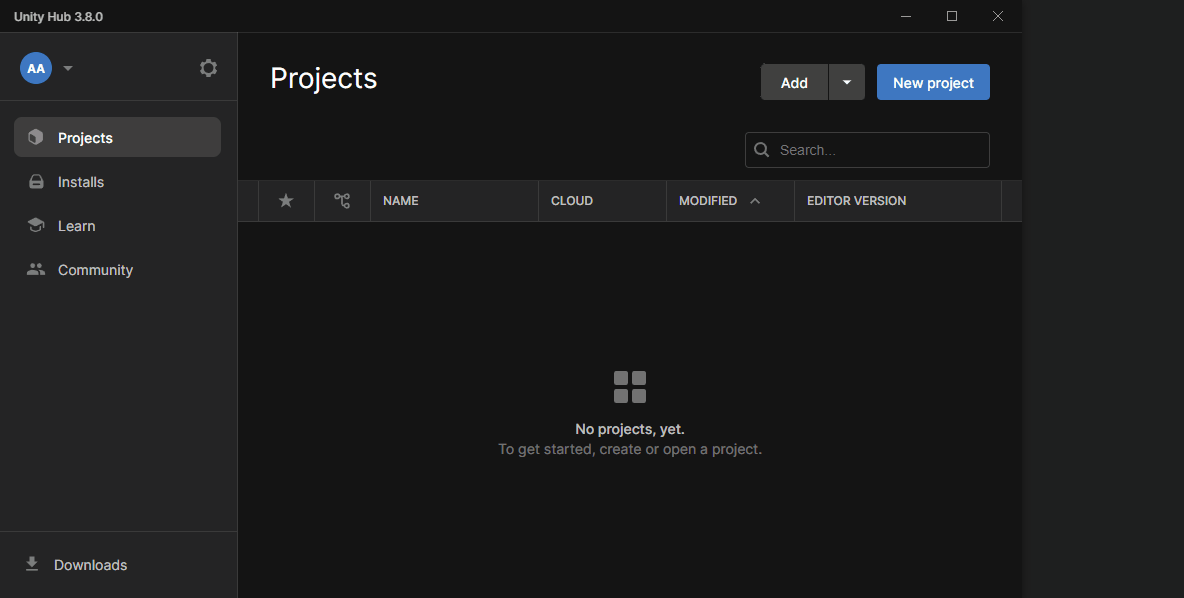Toggle the Modified sort order arrow
Screen dimensions: 1184x598
tap(755, 201)
